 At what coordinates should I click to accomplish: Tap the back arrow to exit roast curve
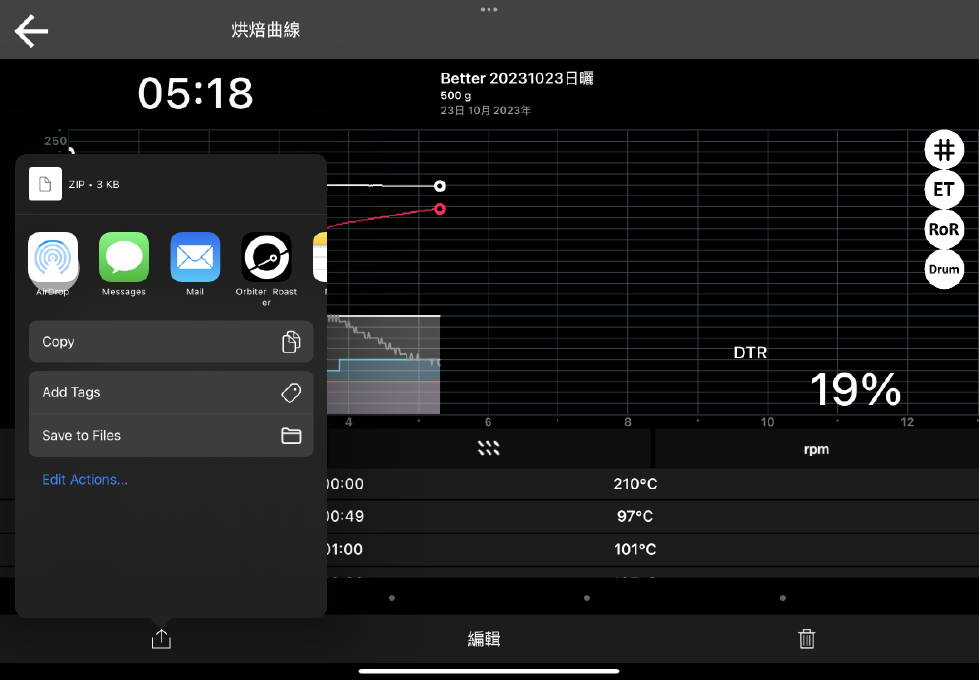30,30
